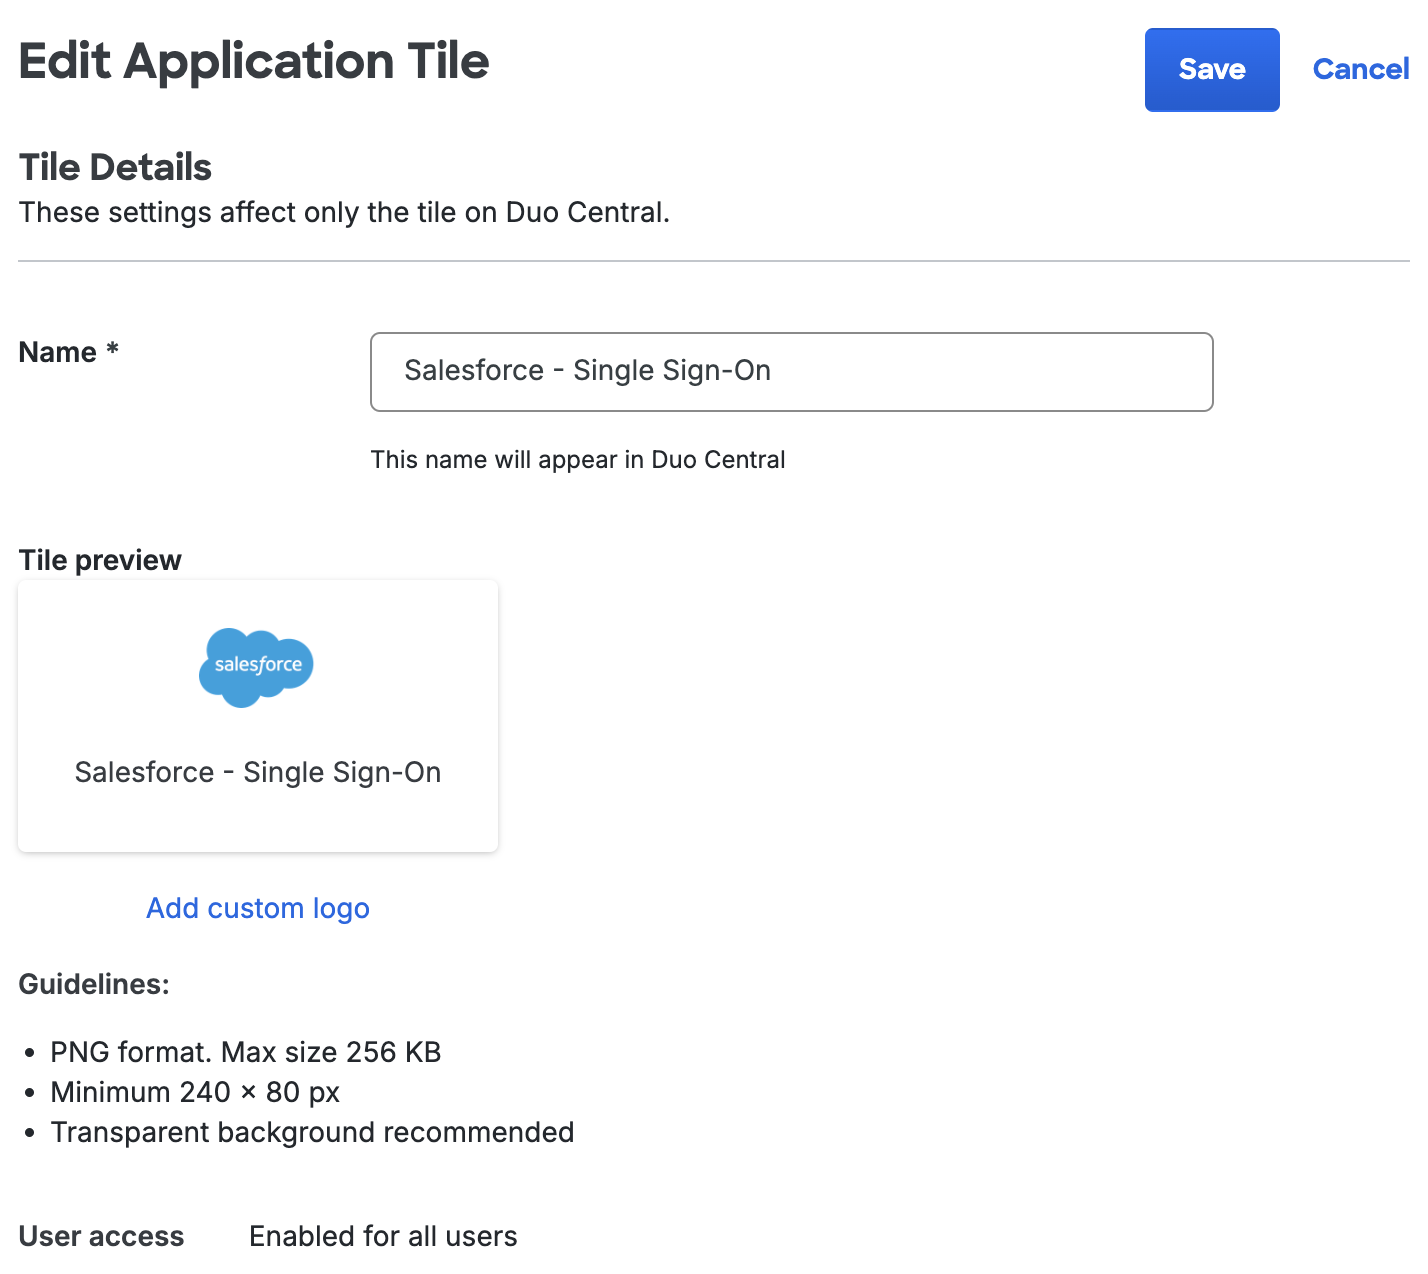This screenshot has width=1428, height=1274.
Task: Click the Tile Details section header
Action: point(114,167)
